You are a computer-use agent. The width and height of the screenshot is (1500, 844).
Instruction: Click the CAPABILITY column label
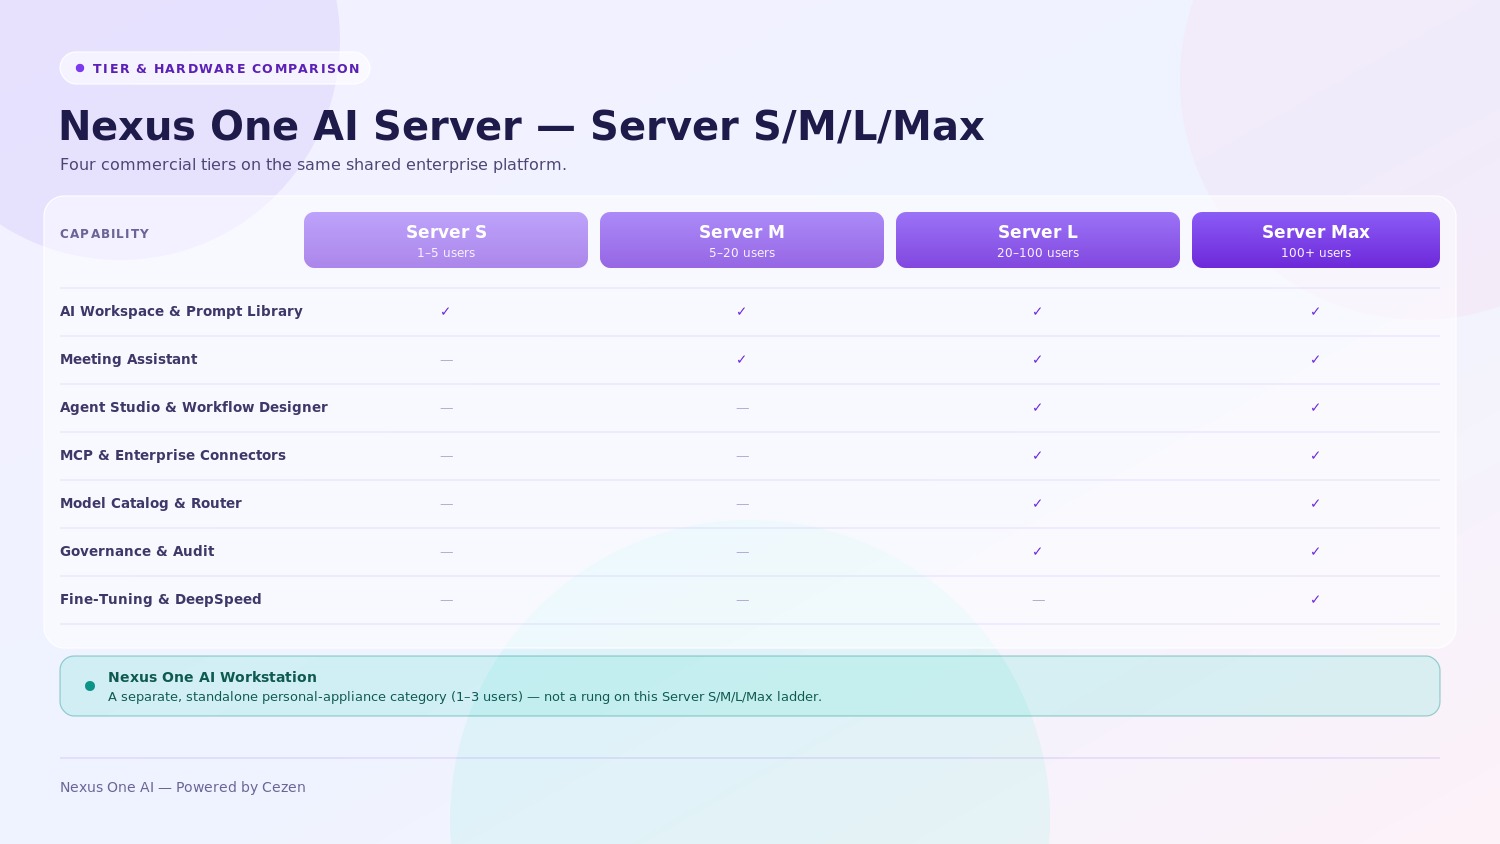point(105,234)
